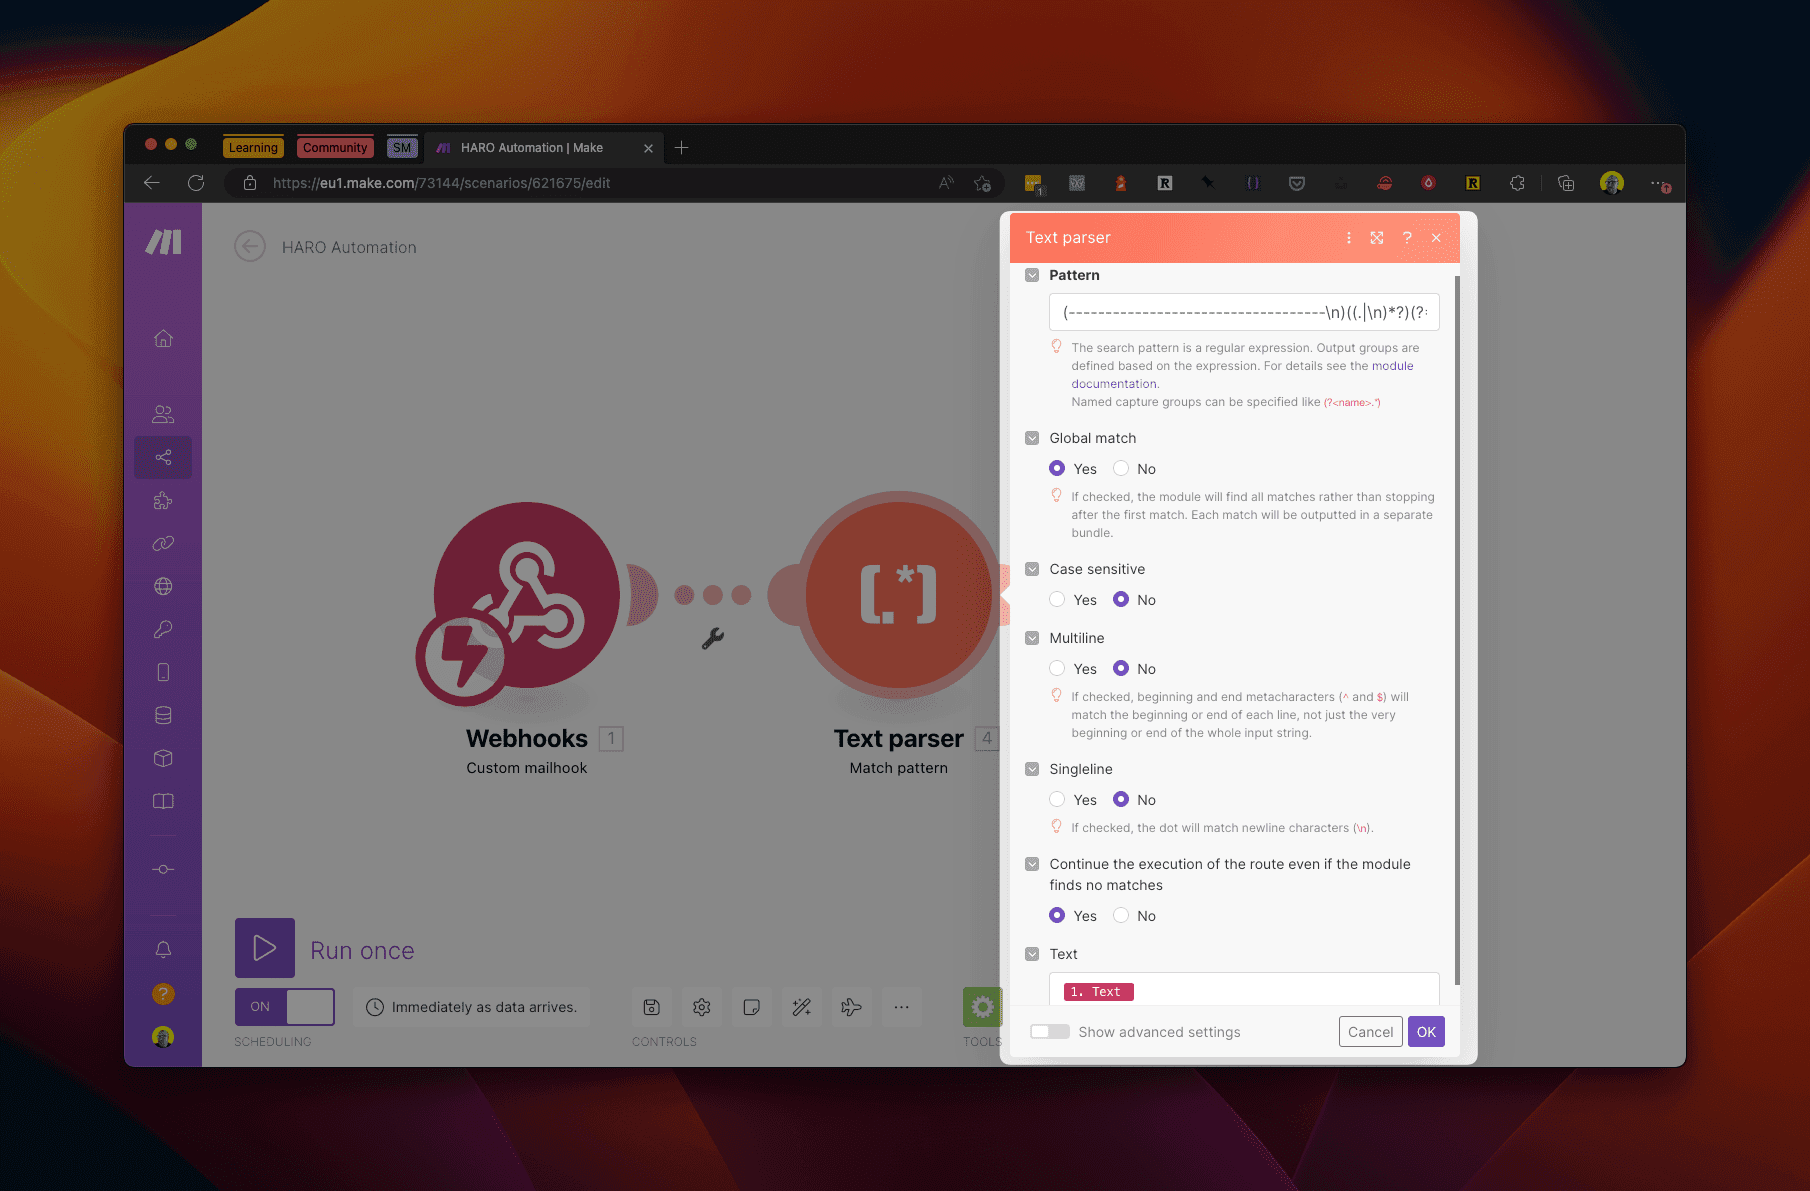
Task: Click the 1. Text pill in Text field
Action: [x=1098, y=992]
